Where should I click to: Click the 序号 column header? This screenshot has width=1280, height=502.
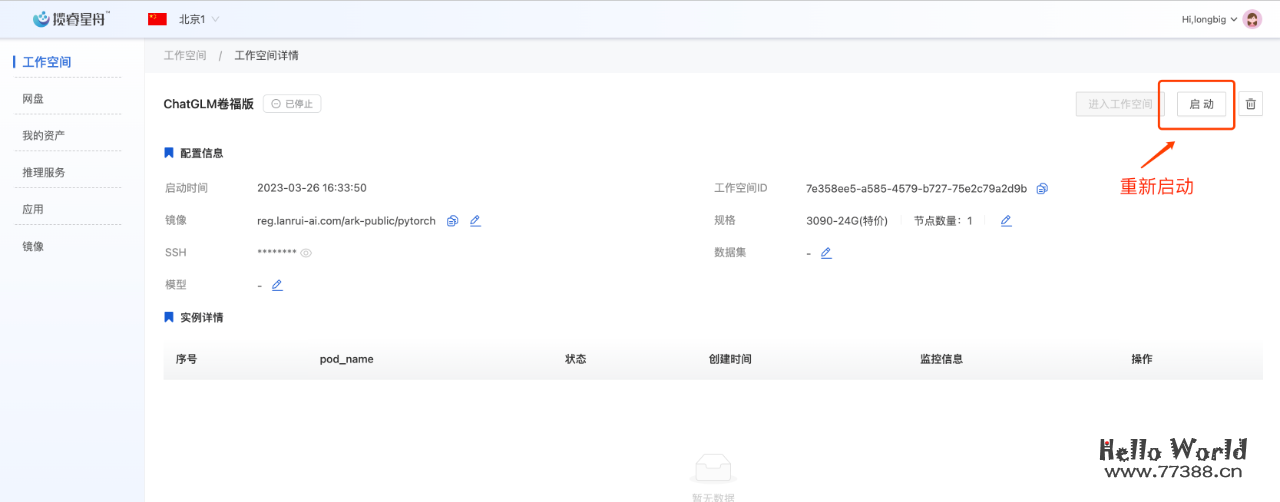186,359
